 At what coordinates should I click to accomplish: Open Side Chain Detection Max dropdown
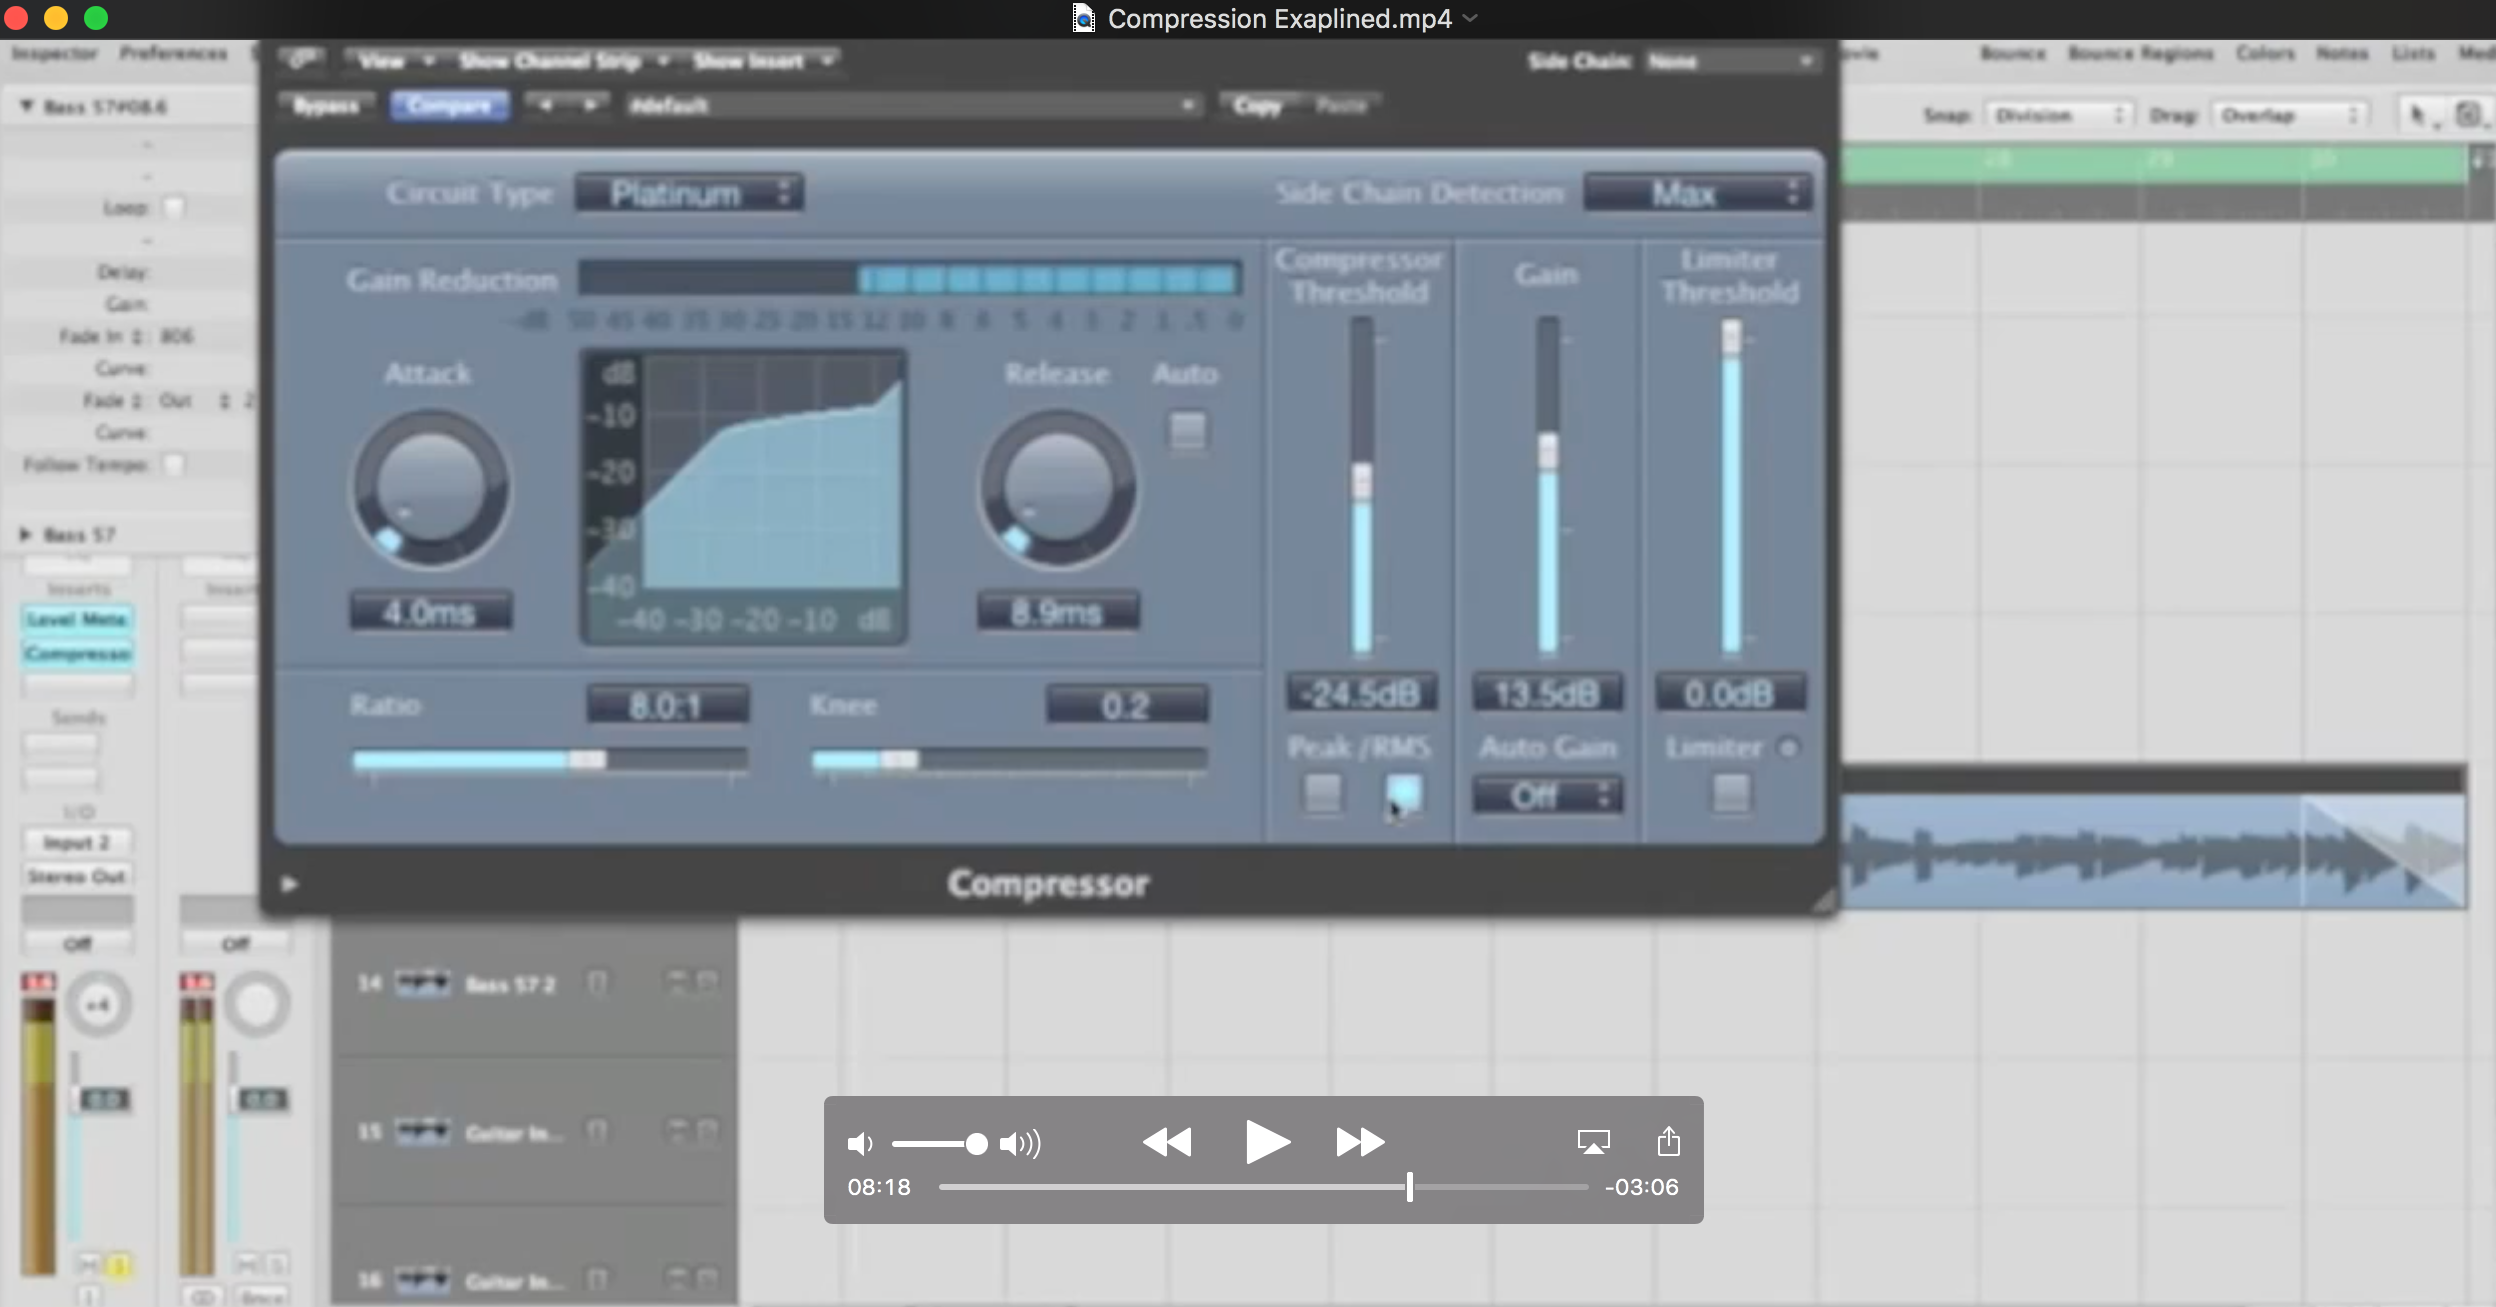point(1697,193)
